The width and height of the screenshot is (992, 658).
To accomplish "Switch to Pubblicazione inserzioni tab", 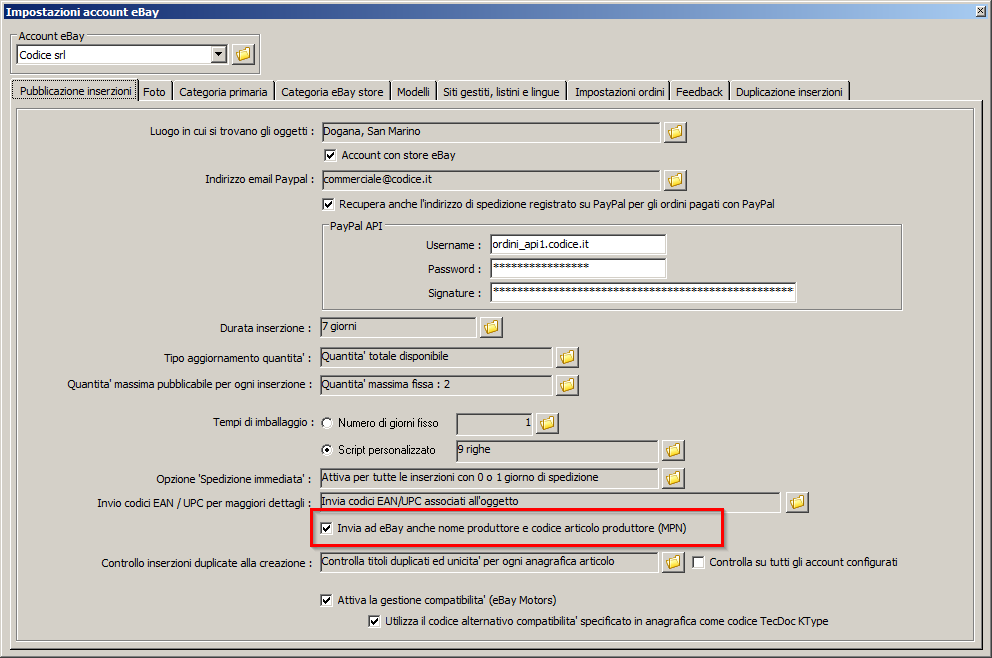I will pyautogui.click(x=75, y=91).
